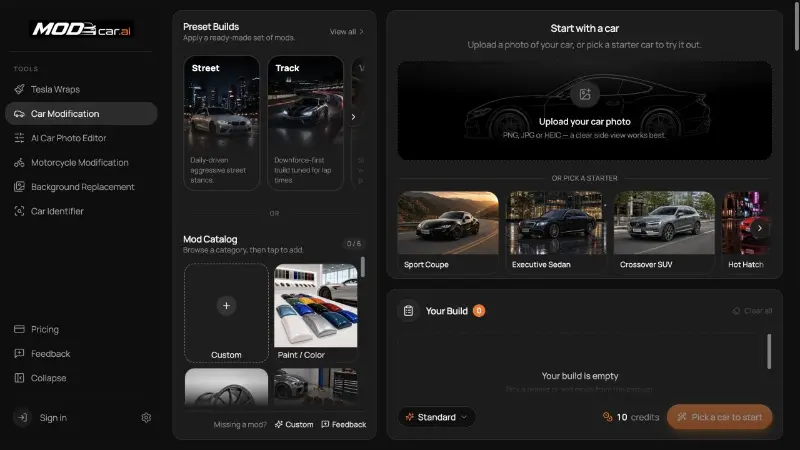
Task: Click the Pricing card icon
Action: click(x=19, y=329)
